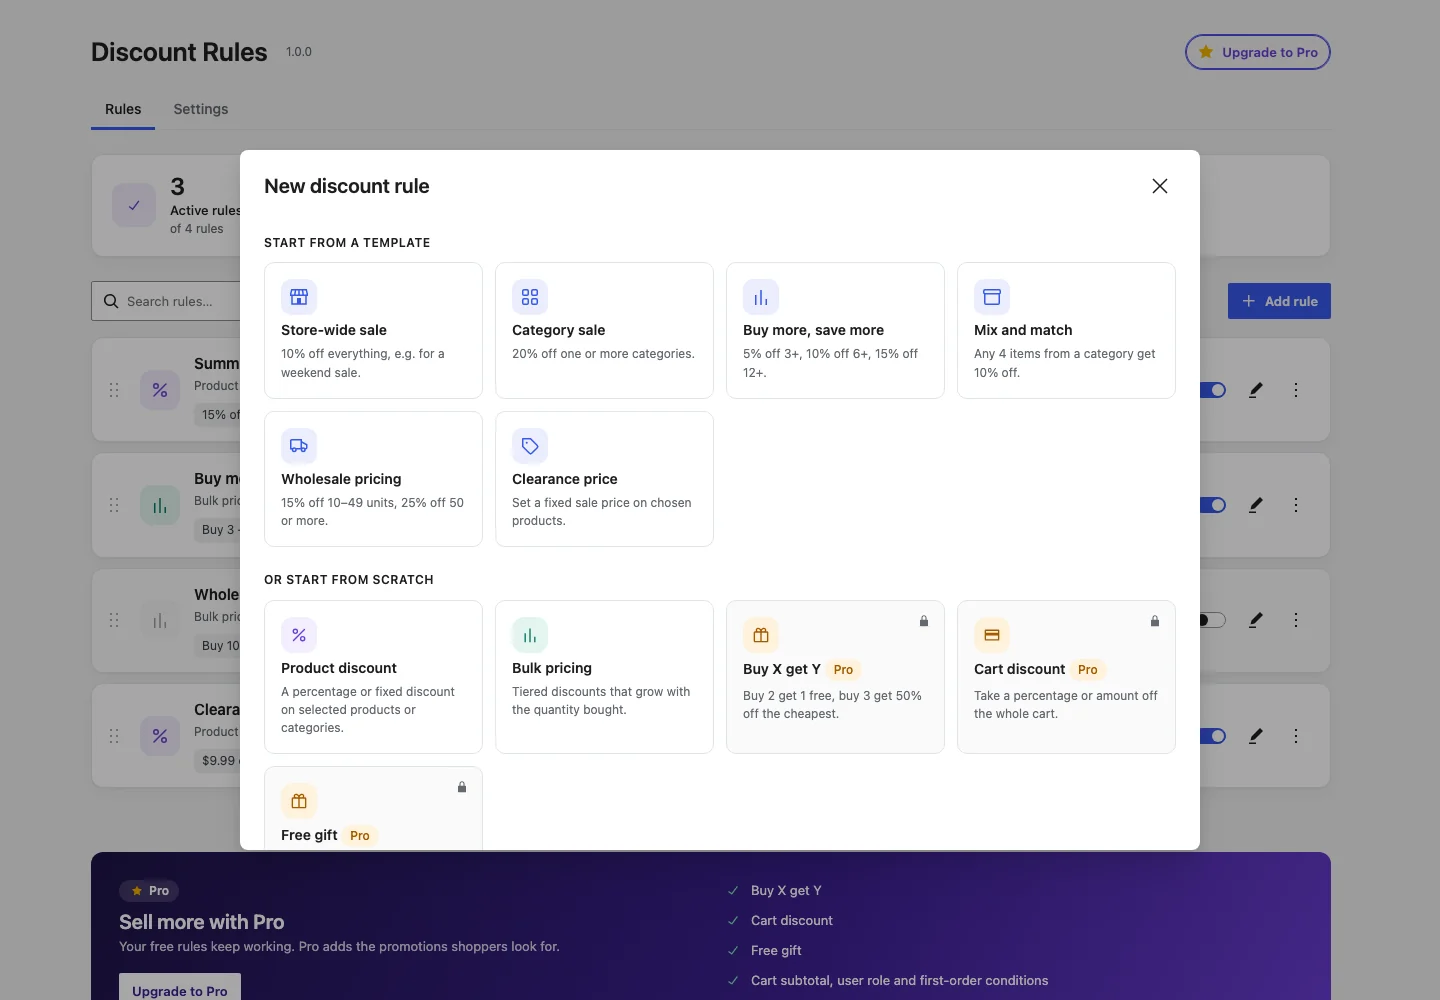
Task: Click the lock icon on Buy X get Y
Action: (x=924, y=621)
